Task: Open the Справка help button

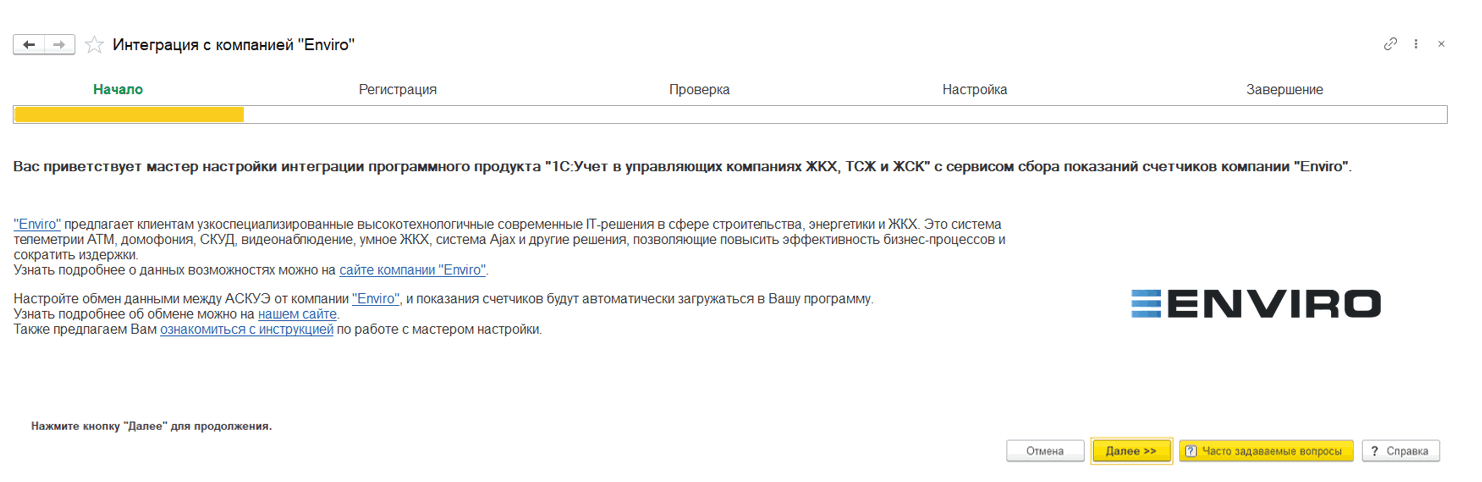Action: (x=1401, y=451)
